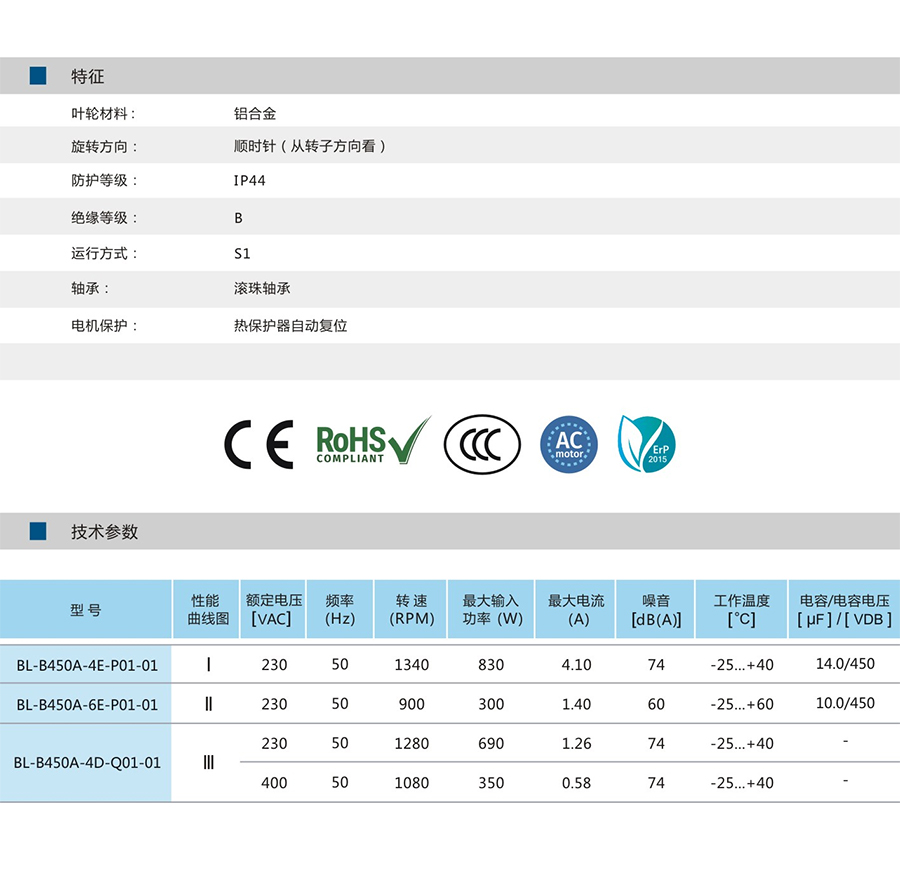Image resolution: width=900 pixels, height=880 pixels.
Task: Click the IP44 value
Action: point(250,181)
